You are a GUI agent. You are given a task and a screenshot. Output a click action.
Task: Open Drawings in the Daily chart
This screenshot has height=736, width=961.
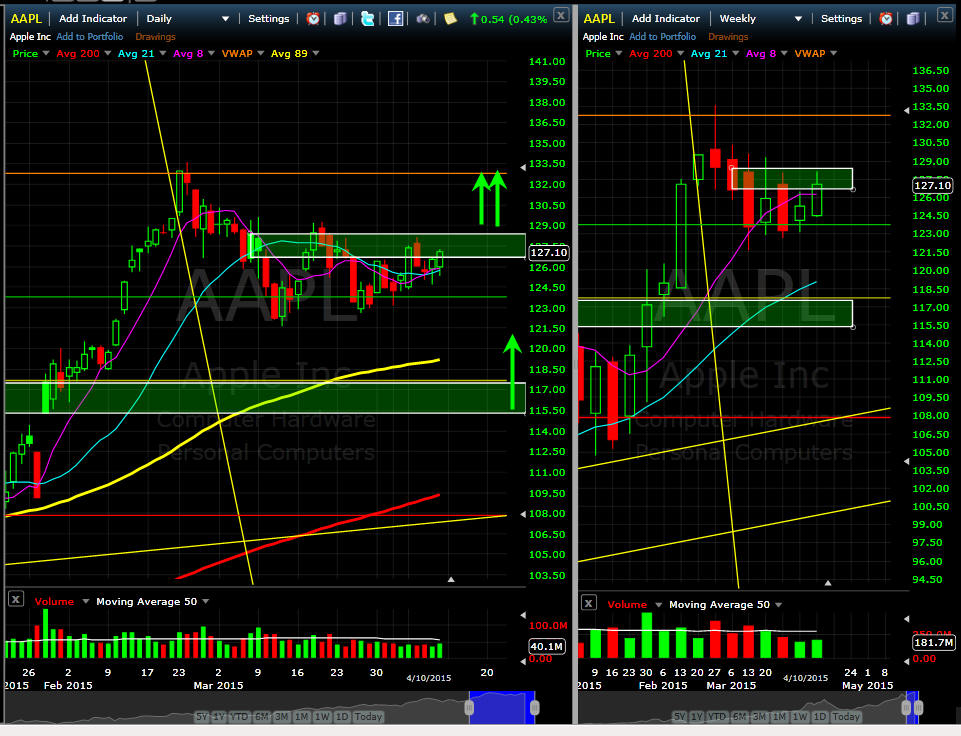155,37
